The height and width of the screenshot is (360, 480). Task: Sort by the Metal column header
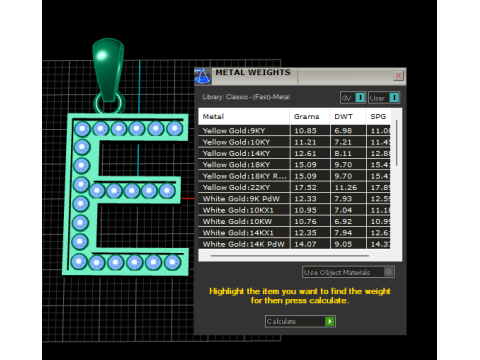pos(244,117)
